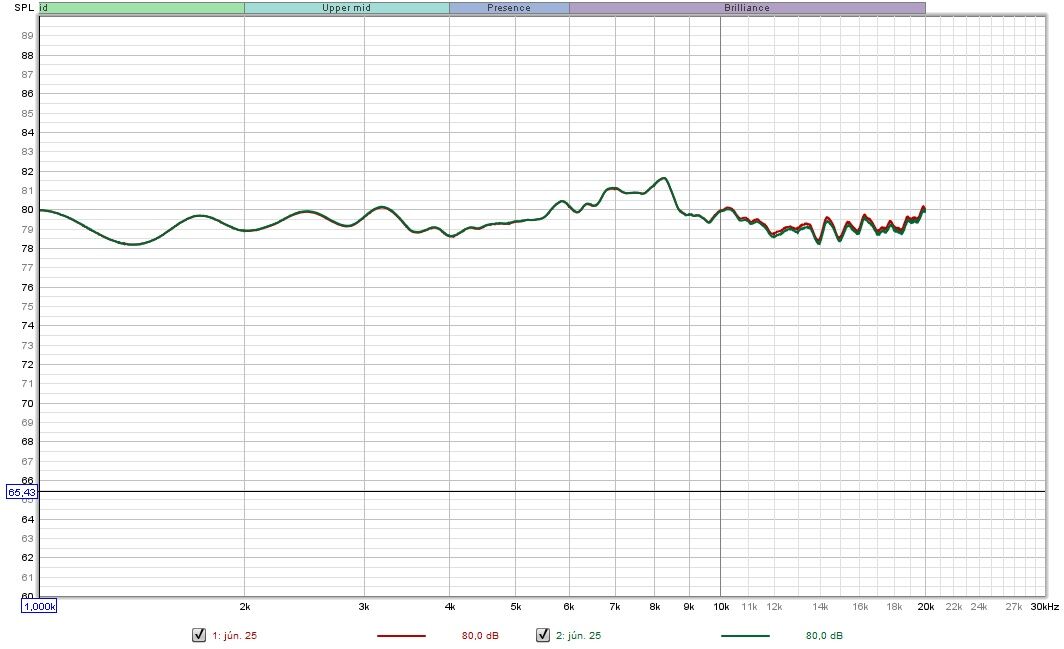Viewport: 1064px width, 649px height.
Task: Click the '2: jún. 25' legend label
Action: point(579,636)
